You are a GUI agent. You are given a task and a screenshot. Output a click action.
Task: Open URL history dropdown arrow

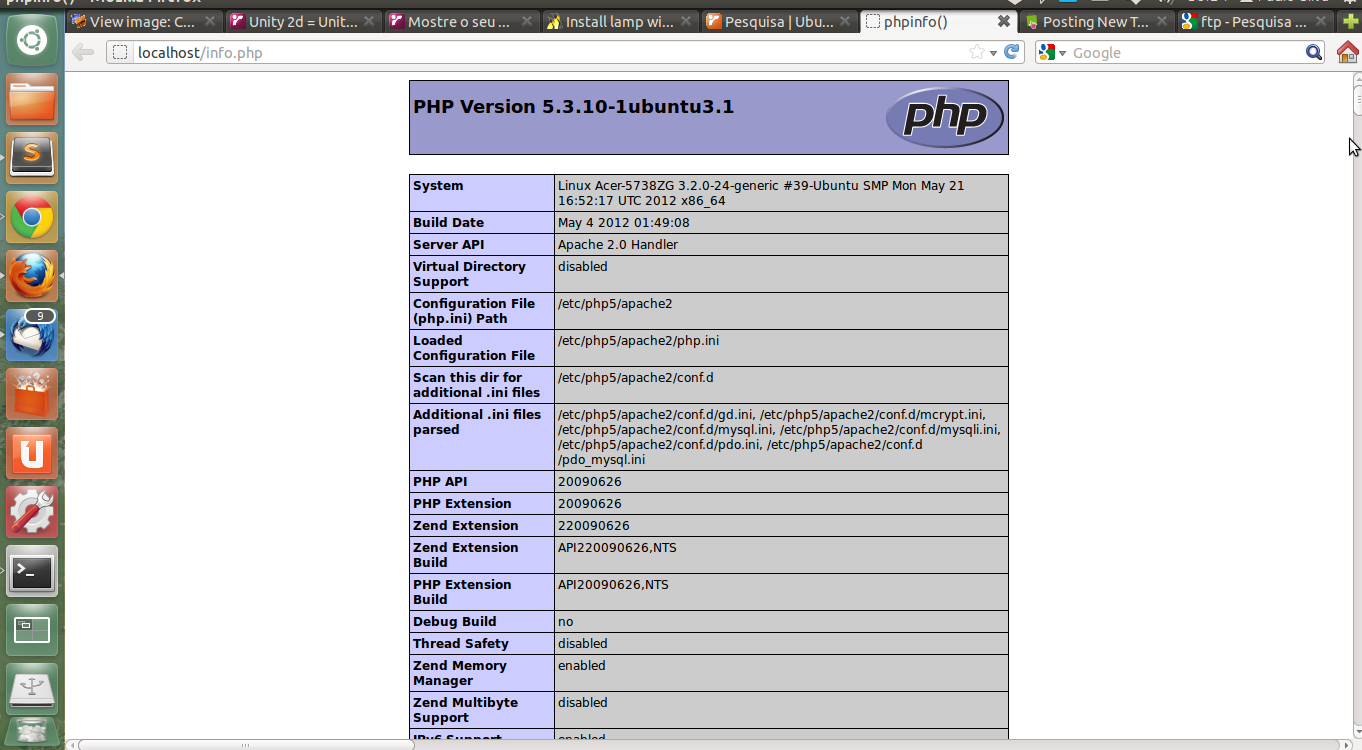993,53
